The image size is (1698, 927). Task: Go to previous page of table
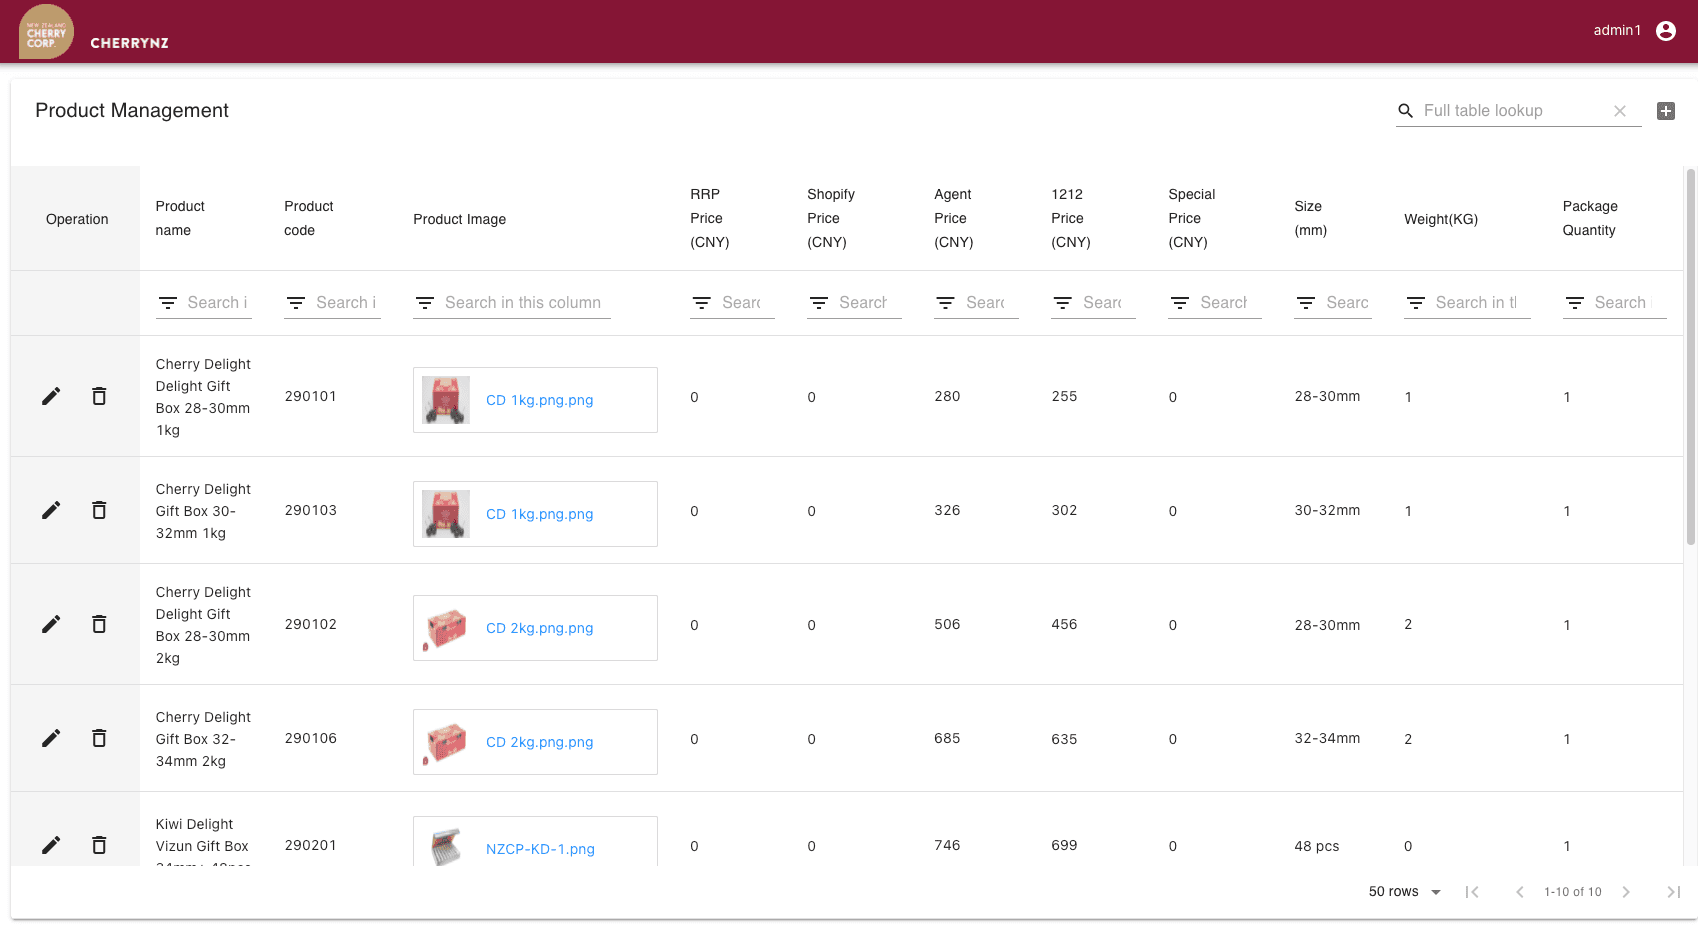pos(1520,892)
